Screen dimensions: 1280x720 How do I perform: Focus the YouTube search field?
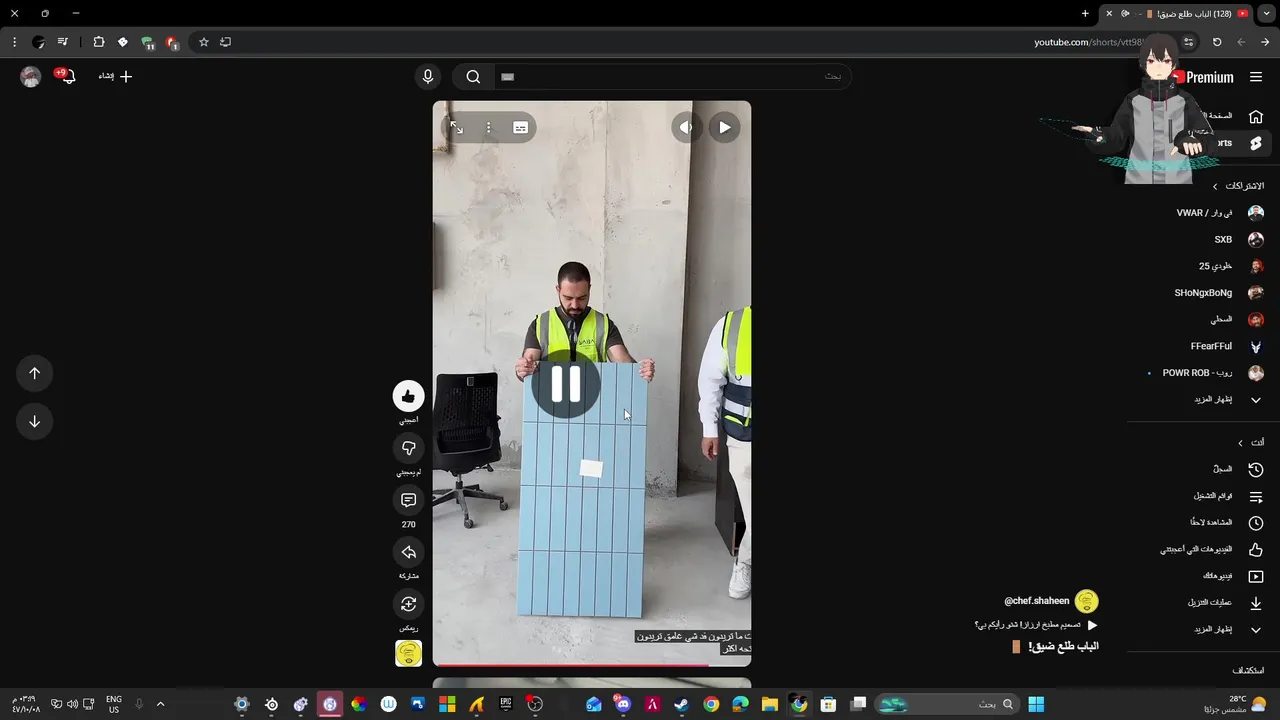(672, 77)
